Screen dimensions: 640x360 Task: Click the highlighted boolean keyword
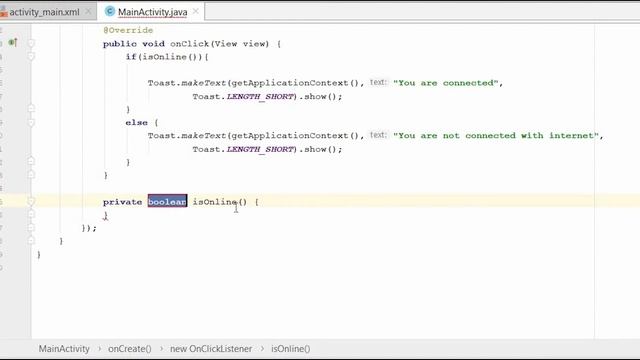pyautogui.click(x=167, y=202)
